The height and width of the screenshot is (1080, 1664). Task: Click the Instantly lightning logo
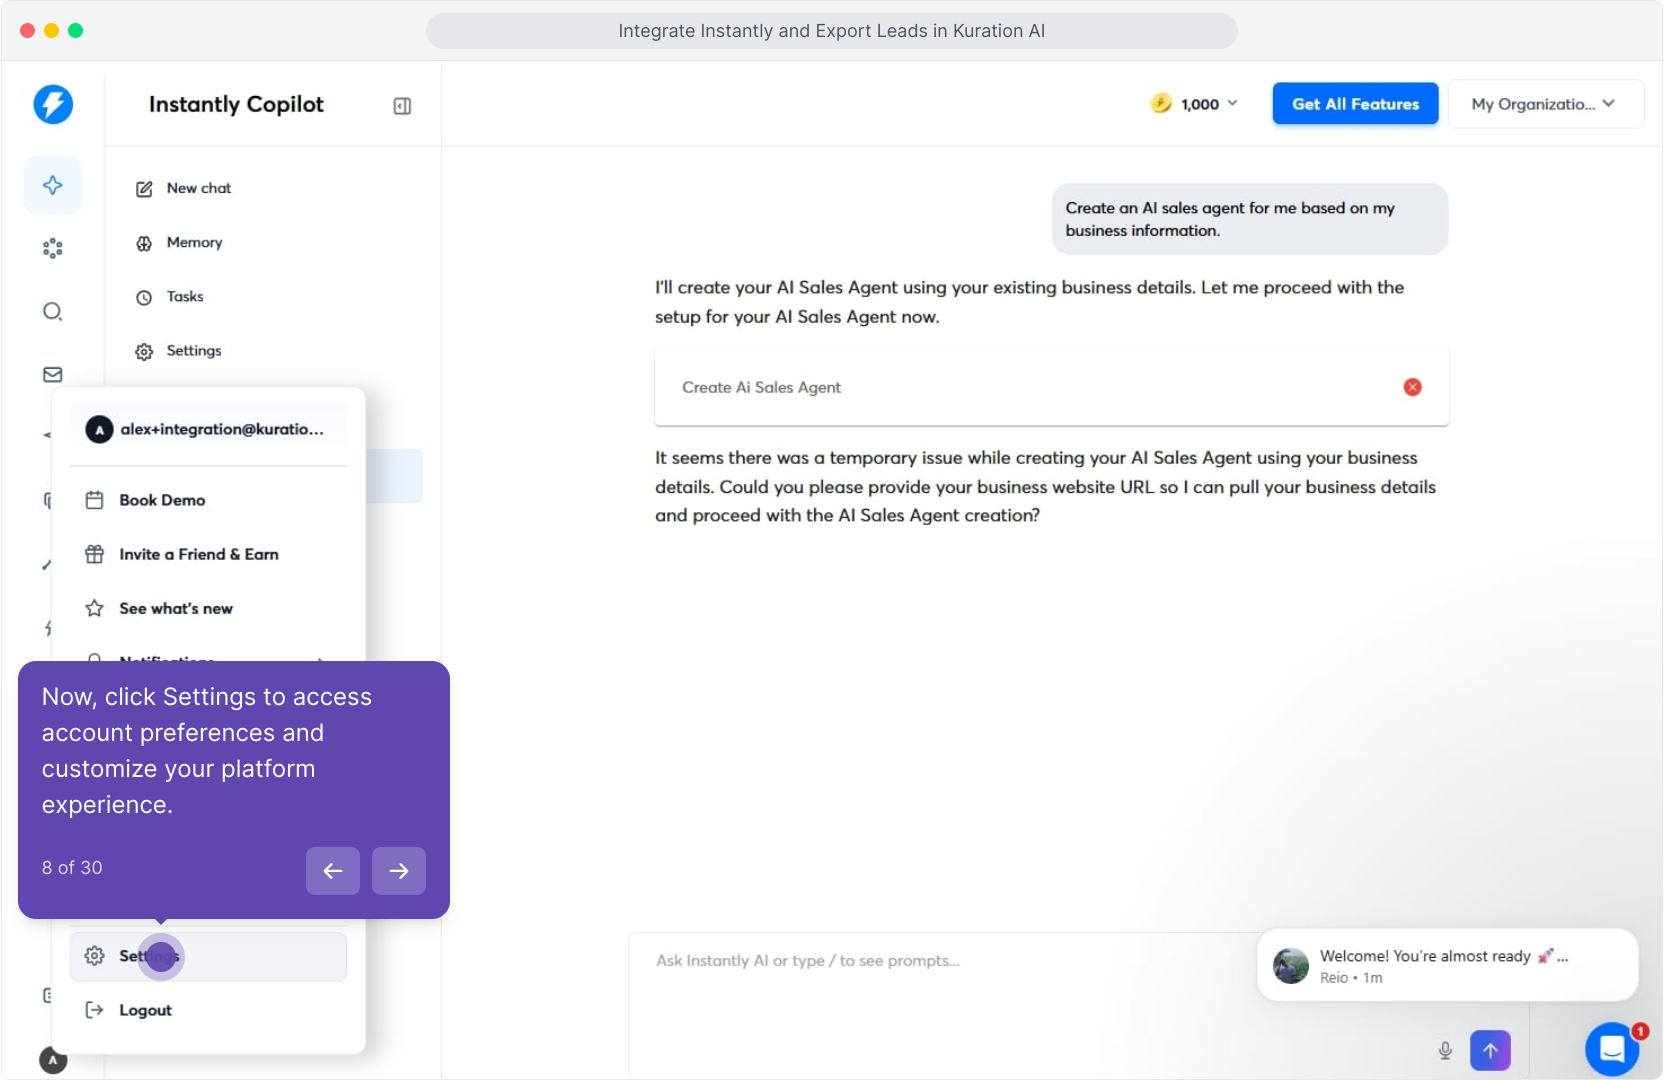coord(53,104)
